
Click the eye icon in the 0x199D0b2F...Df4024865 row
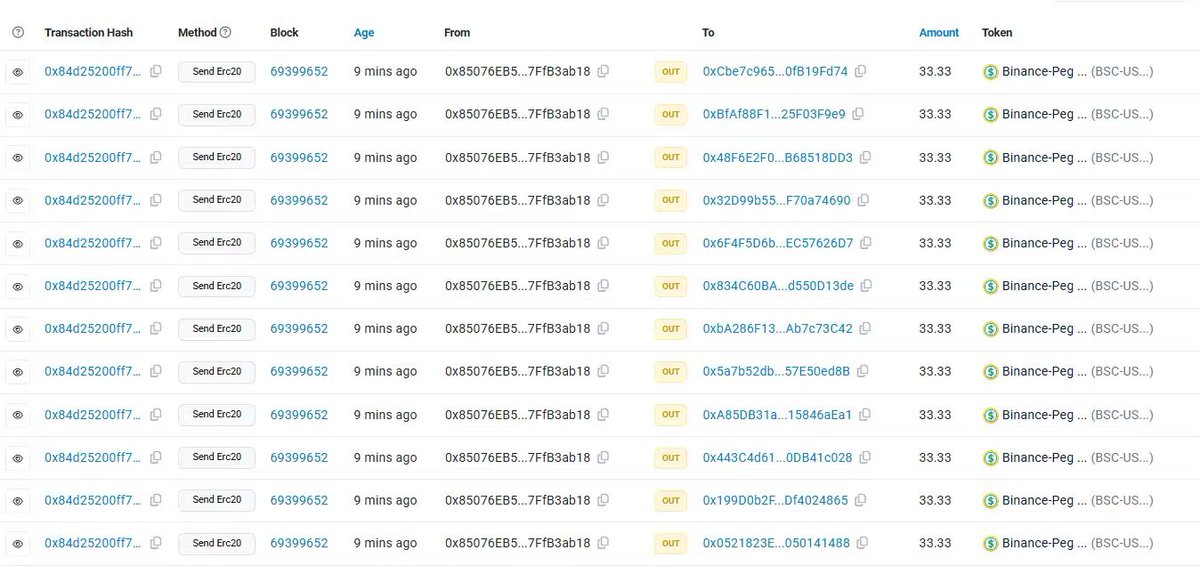[x=18, y=501]
